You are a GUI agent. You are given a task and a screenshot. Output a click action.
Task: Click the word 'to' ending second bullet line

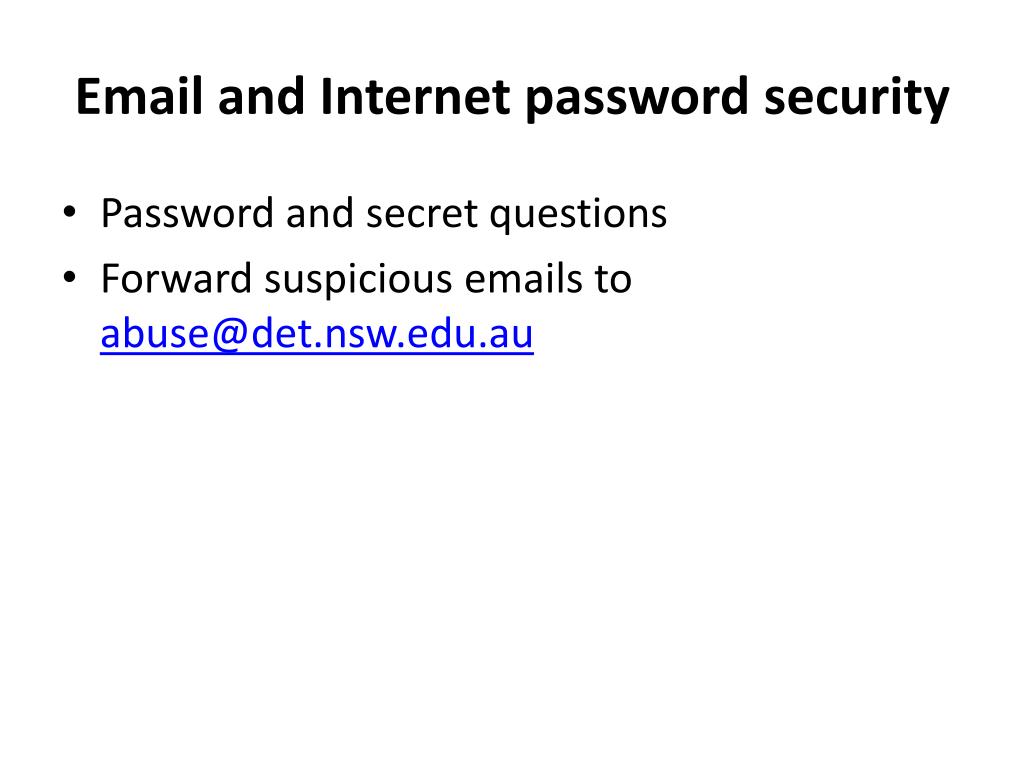pyautogui.click(x=613, y=280)
